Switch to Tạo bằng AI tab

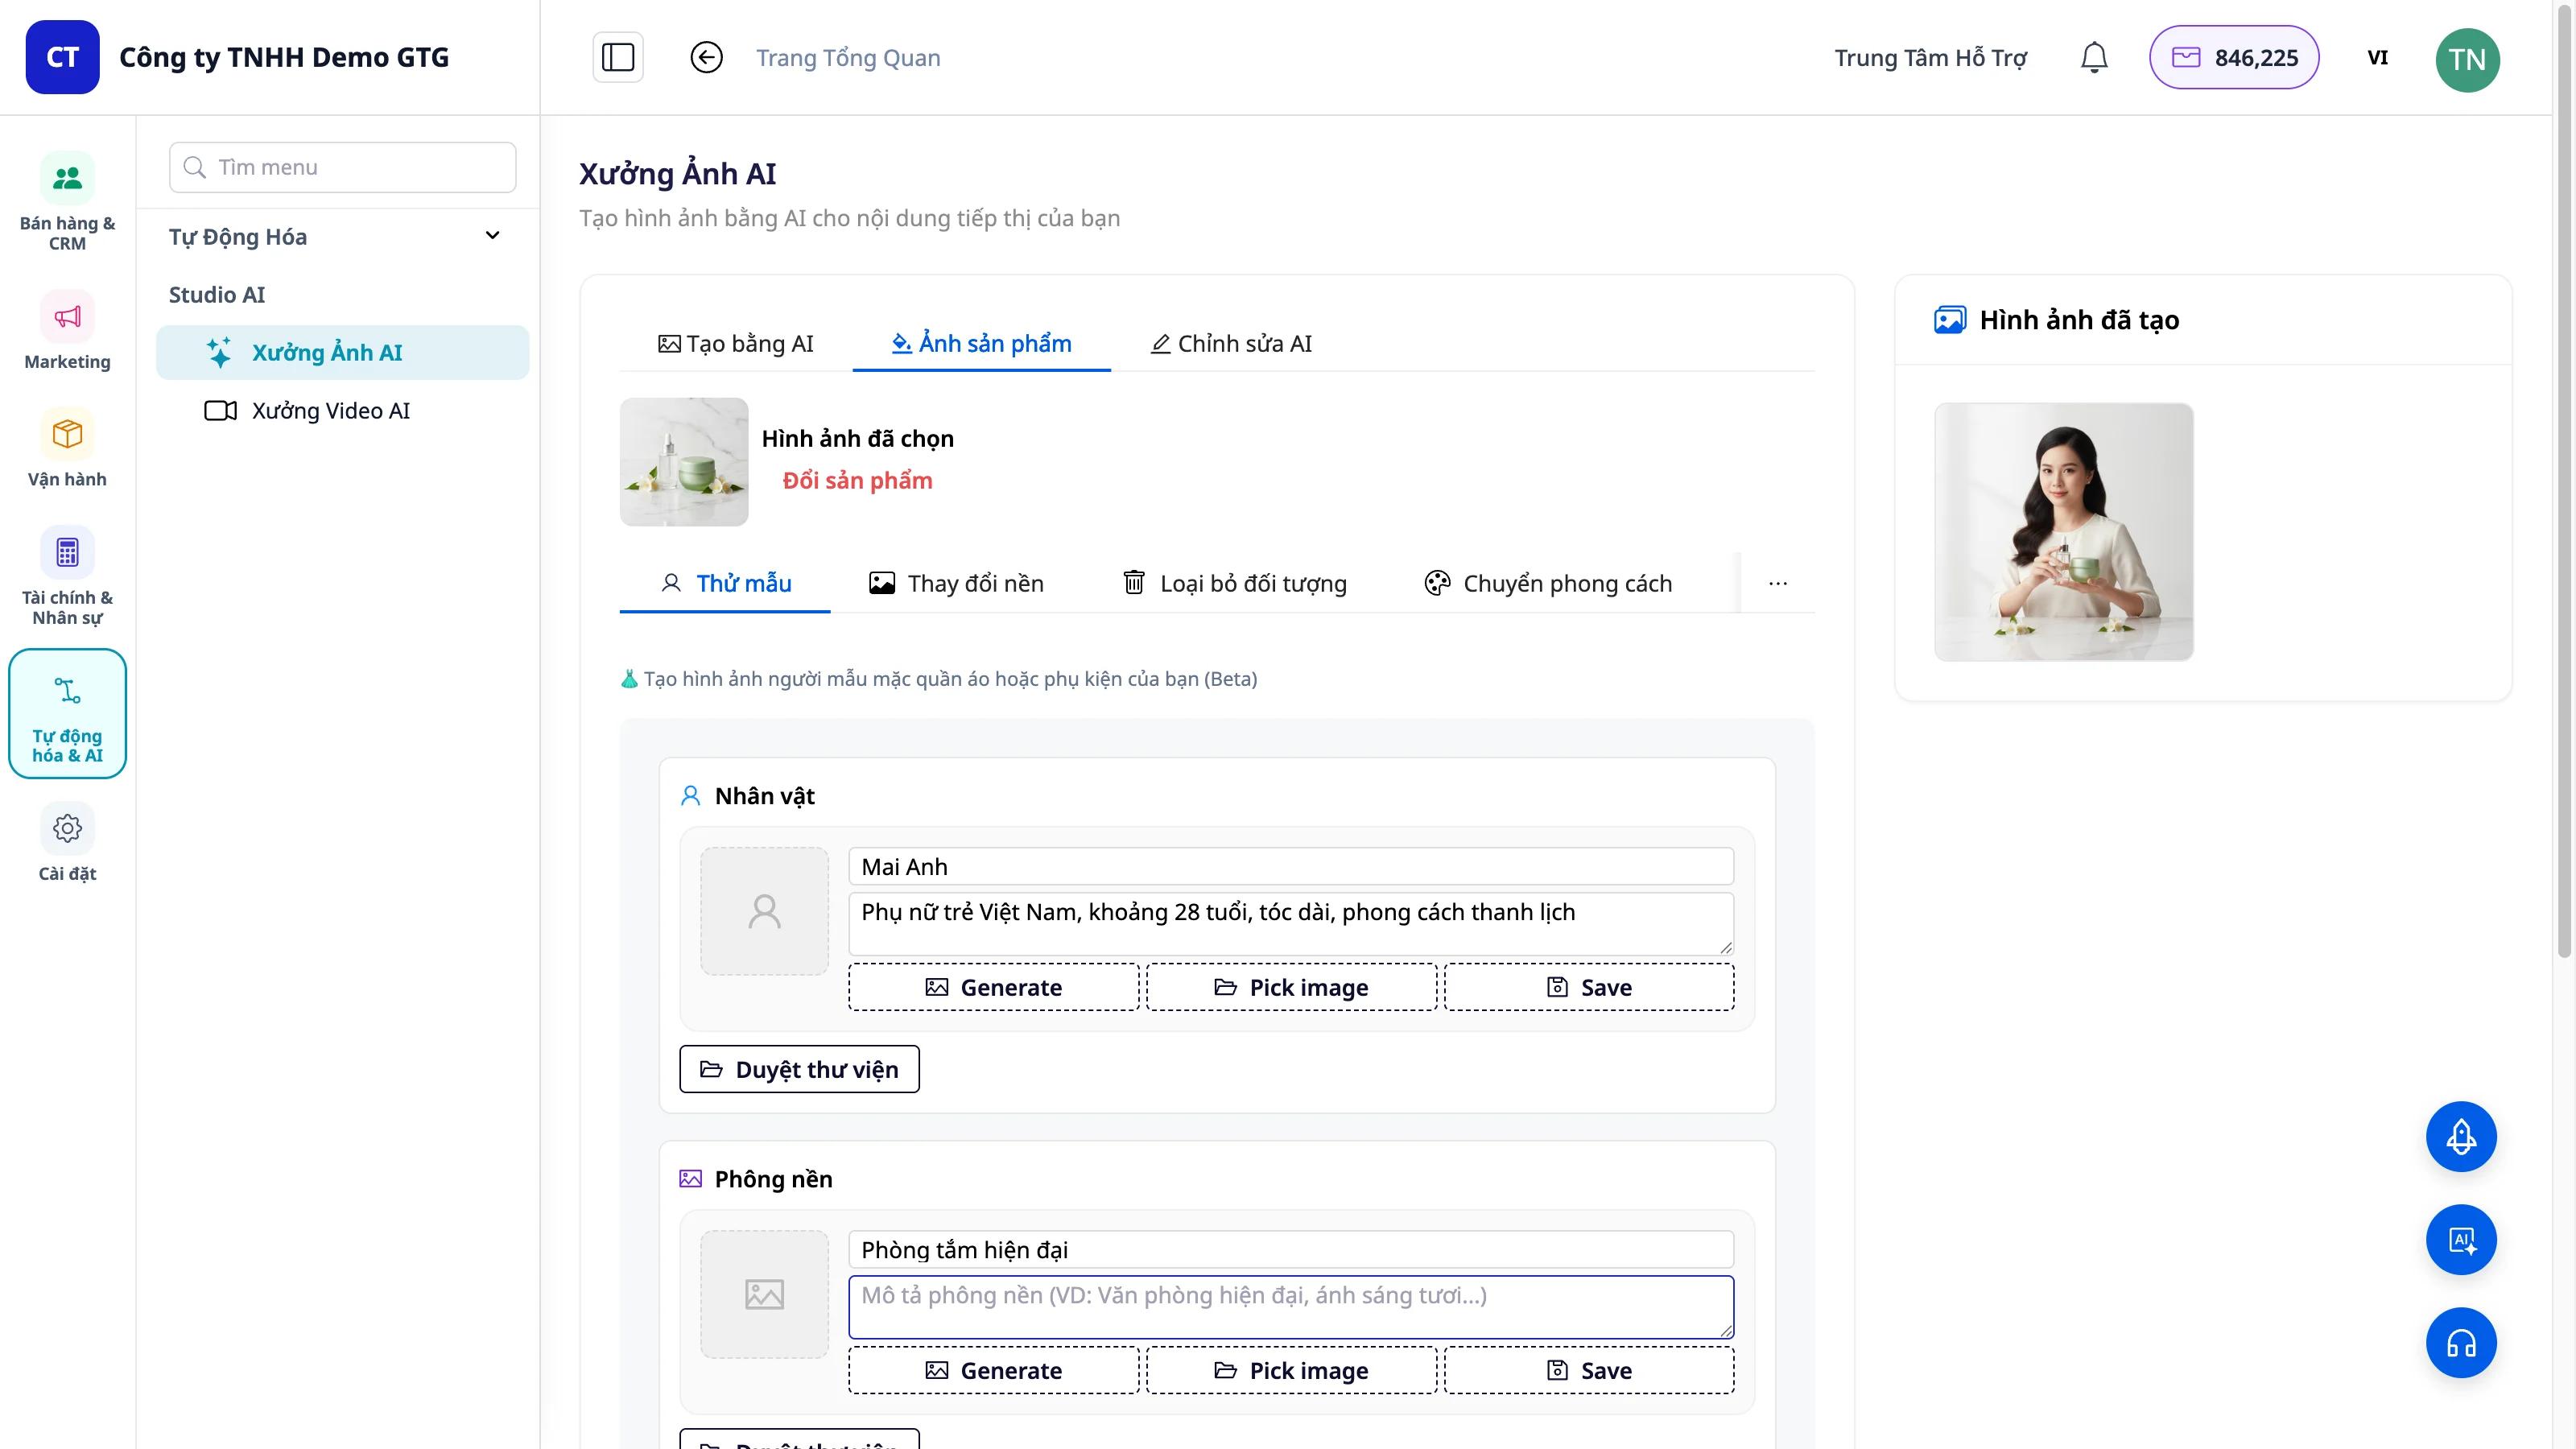(736, 343)
